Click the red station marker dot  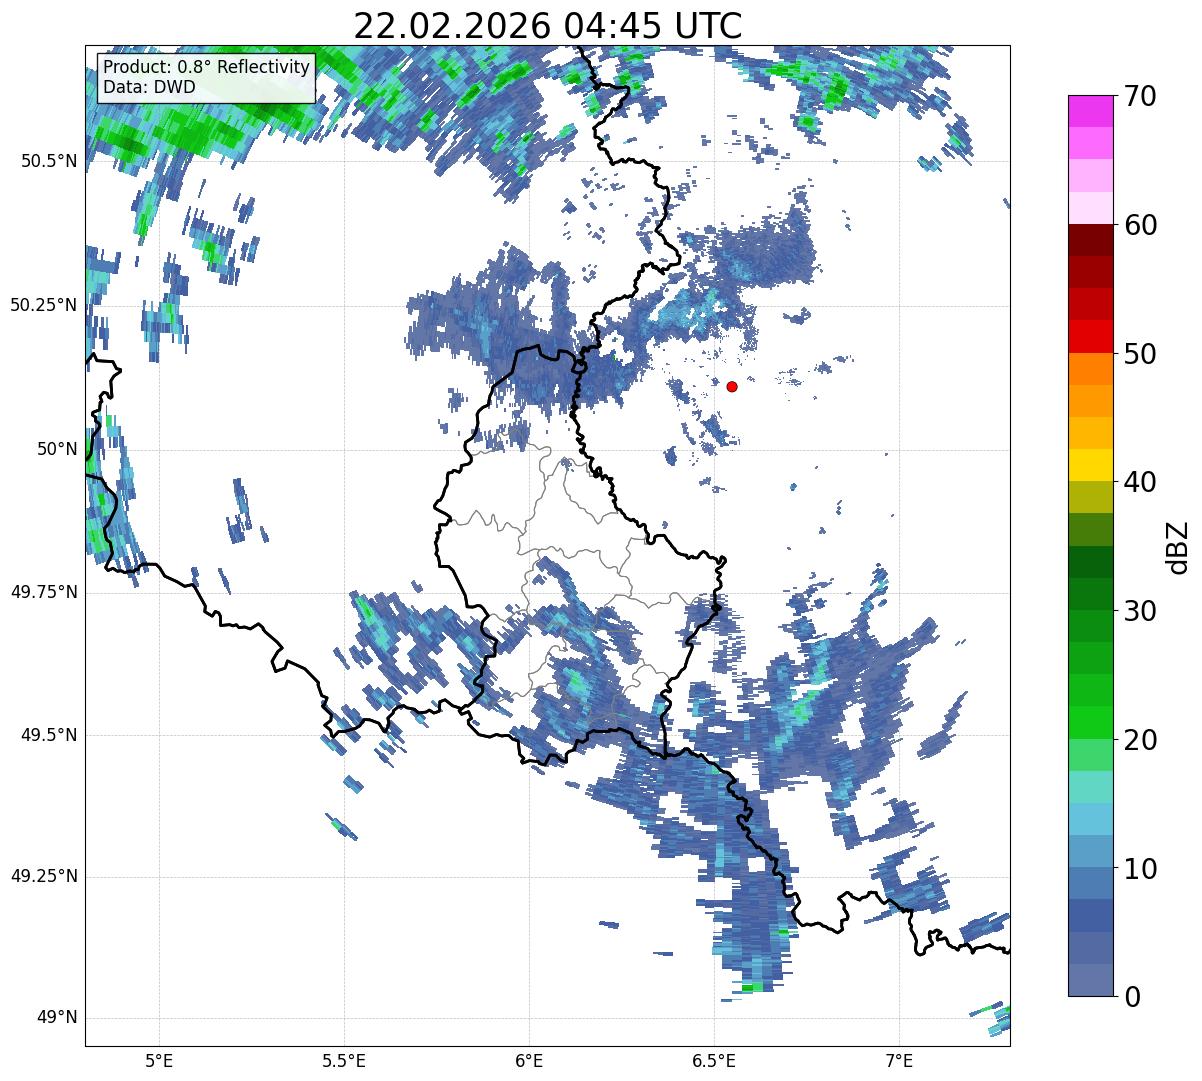coord(732,386)
